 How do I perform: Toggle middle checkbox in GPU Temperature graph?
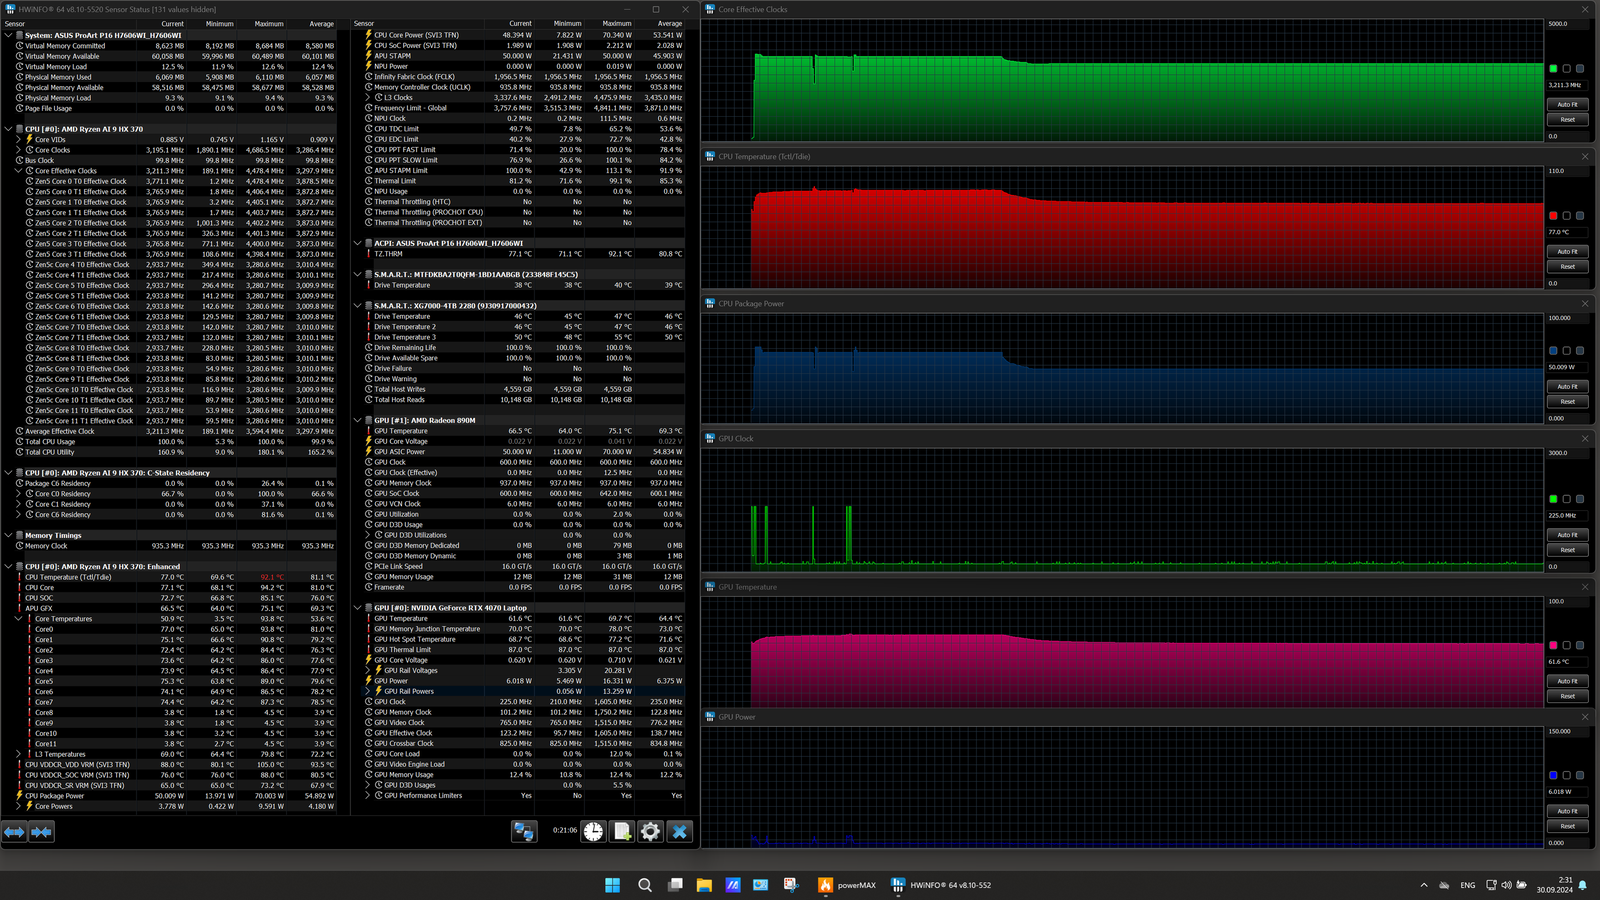1566,646
